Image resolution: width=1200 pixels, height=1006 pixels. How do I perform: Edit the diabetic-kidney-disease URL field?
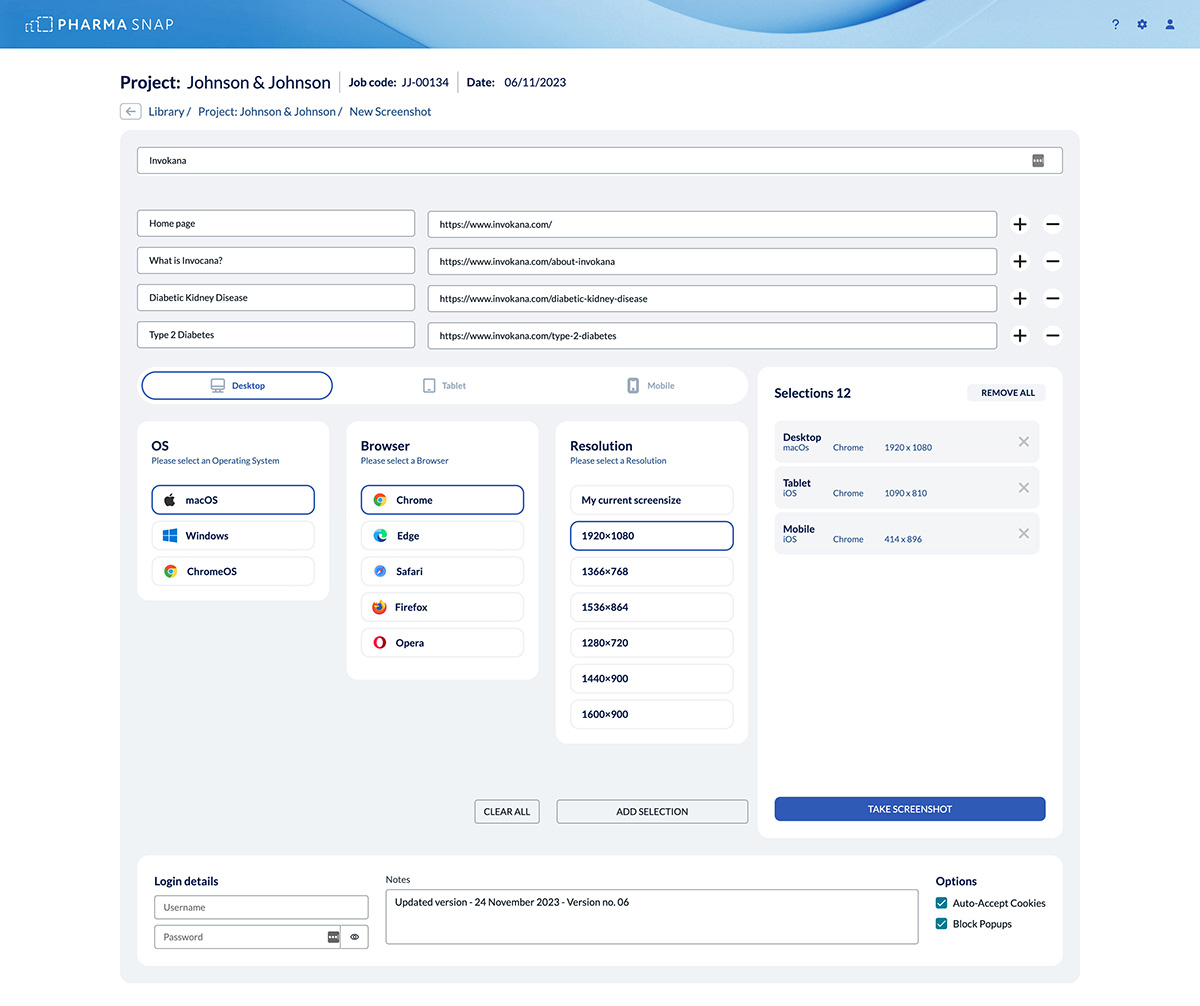tap(712, 298)
